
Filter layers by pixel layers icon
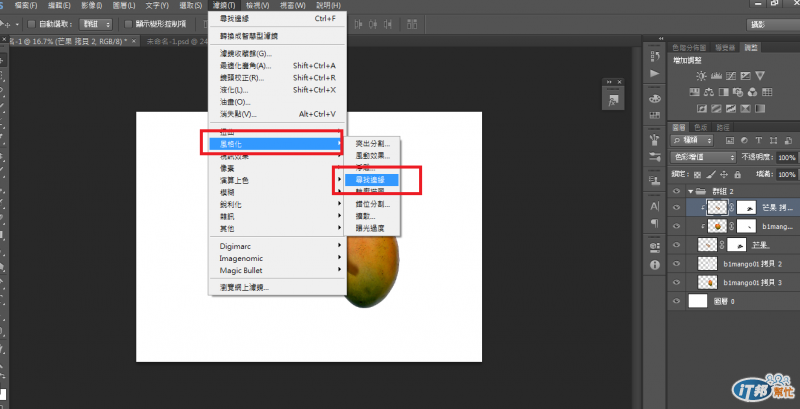pyautogui.click(x=730, y=140)
